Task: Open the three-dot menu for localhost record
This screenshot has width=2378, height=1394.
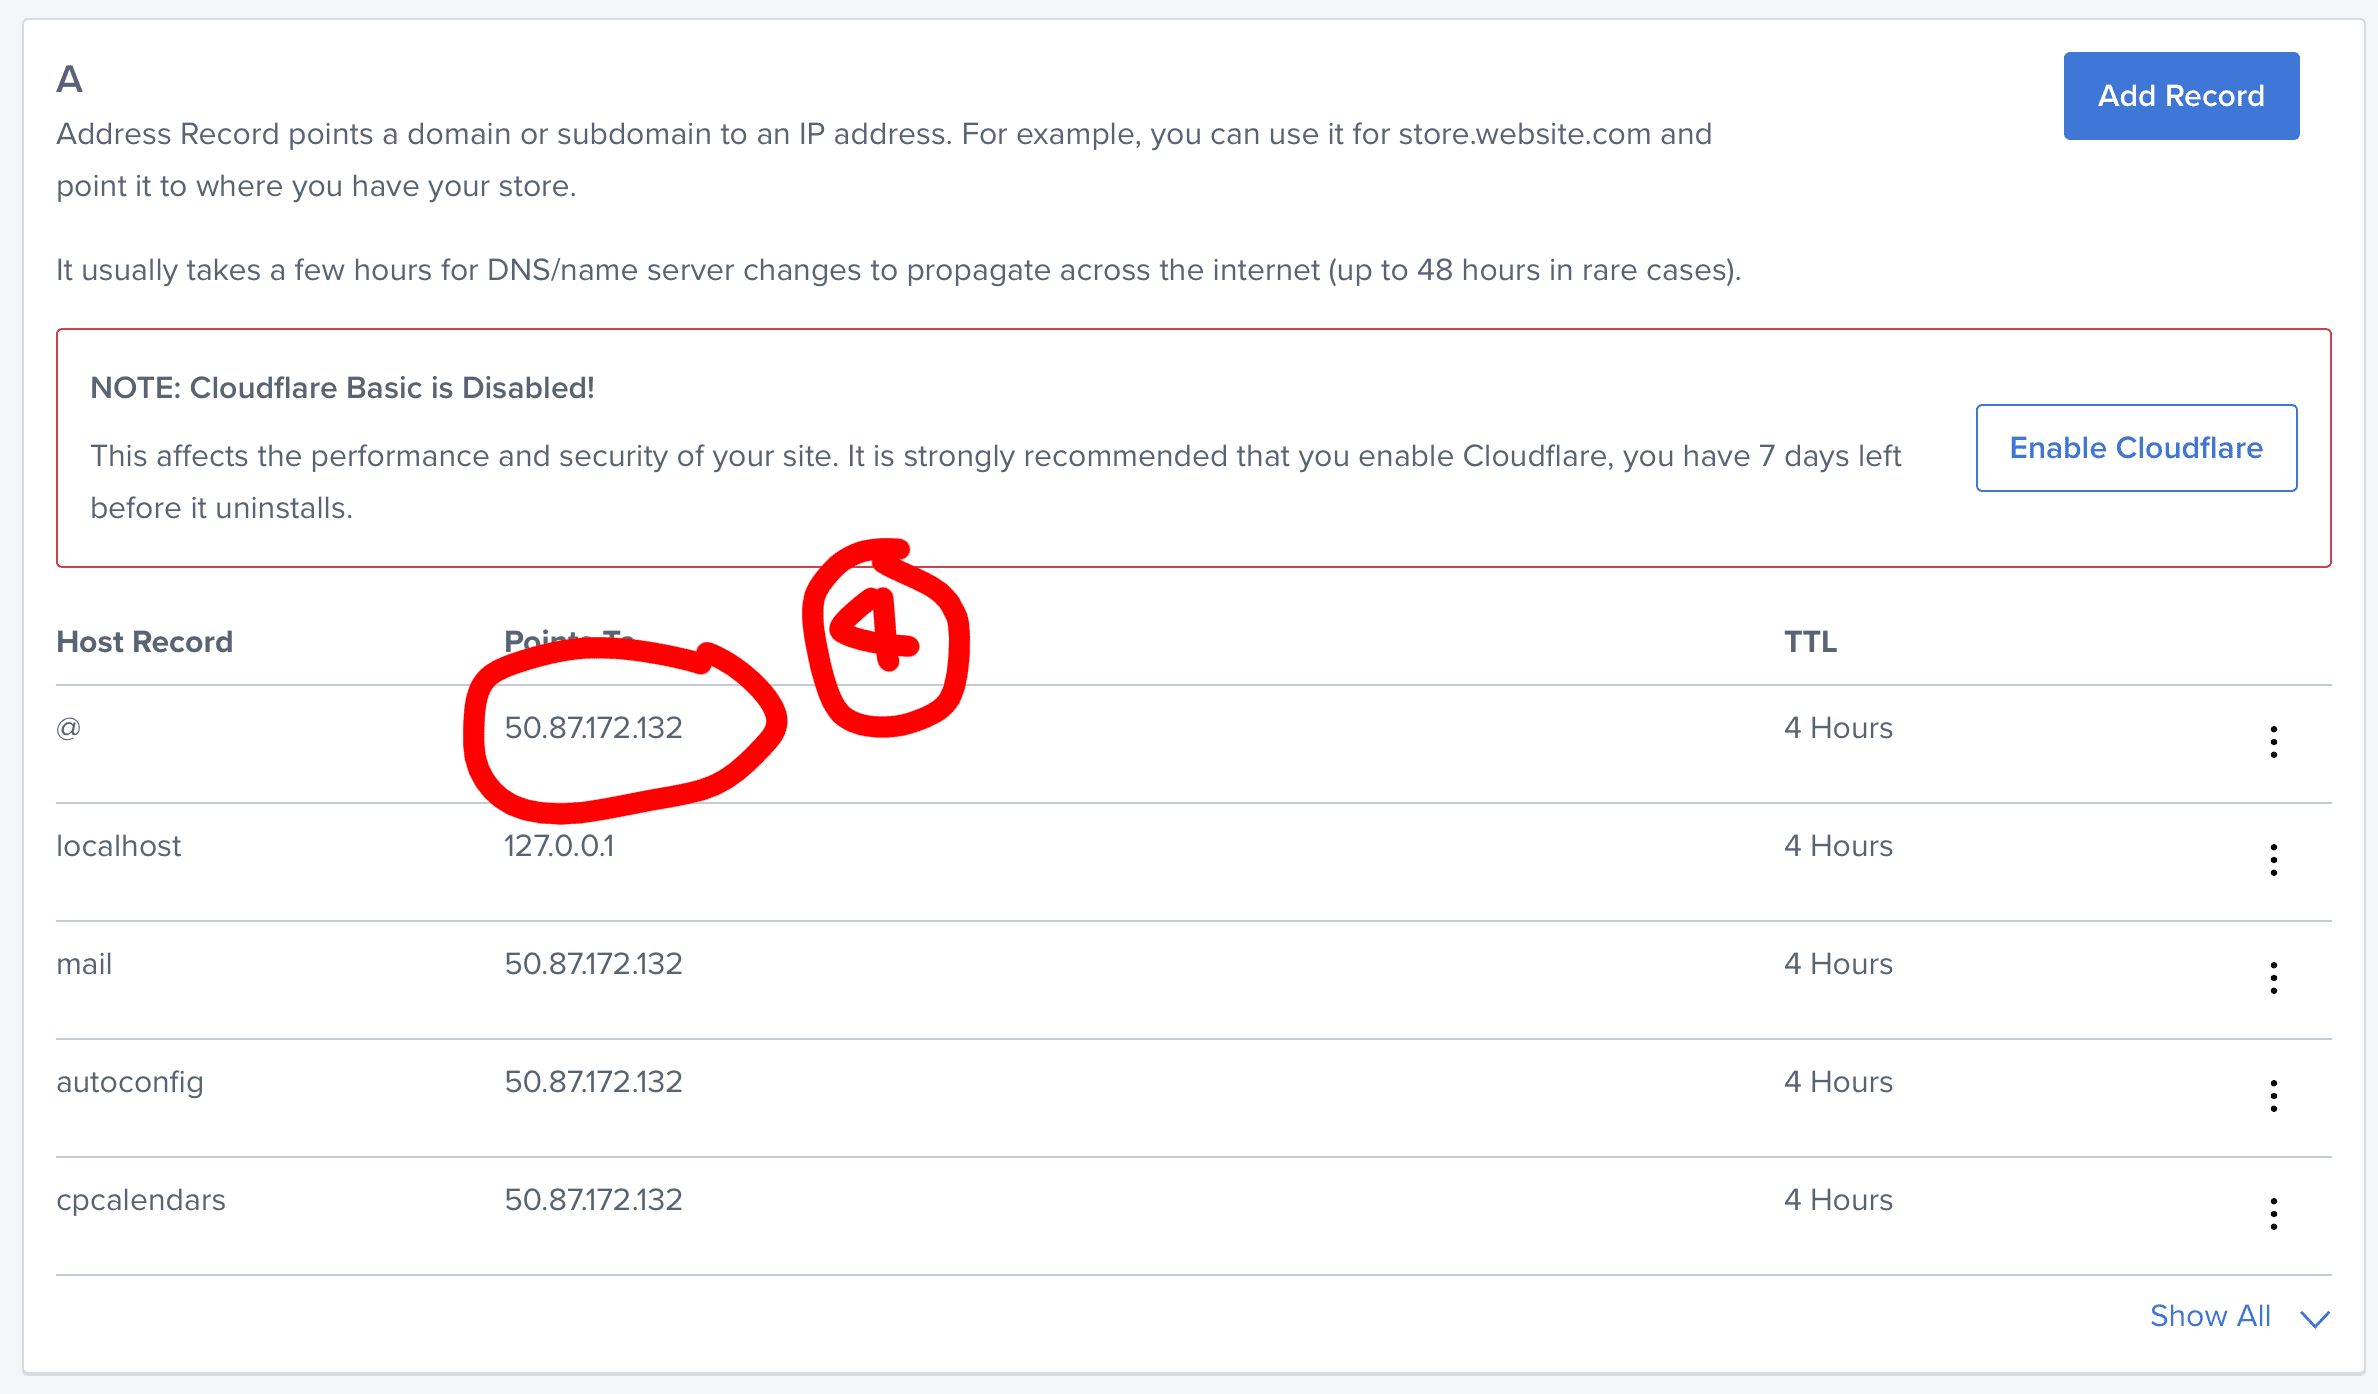Action: (x=2273, y=860)
